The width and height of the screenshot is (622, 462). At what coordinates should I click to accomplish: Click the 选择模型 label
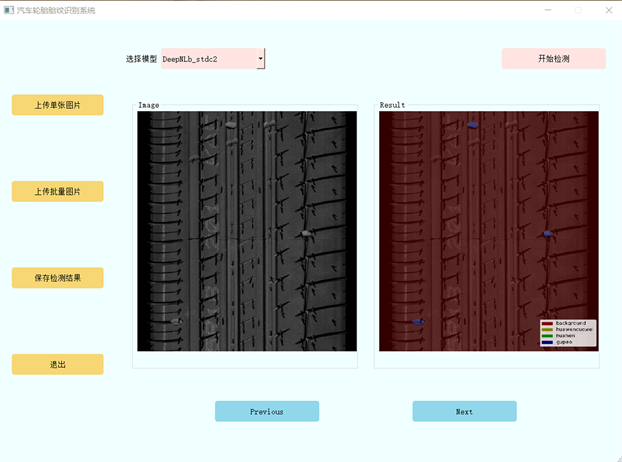(x=141, y=59)
